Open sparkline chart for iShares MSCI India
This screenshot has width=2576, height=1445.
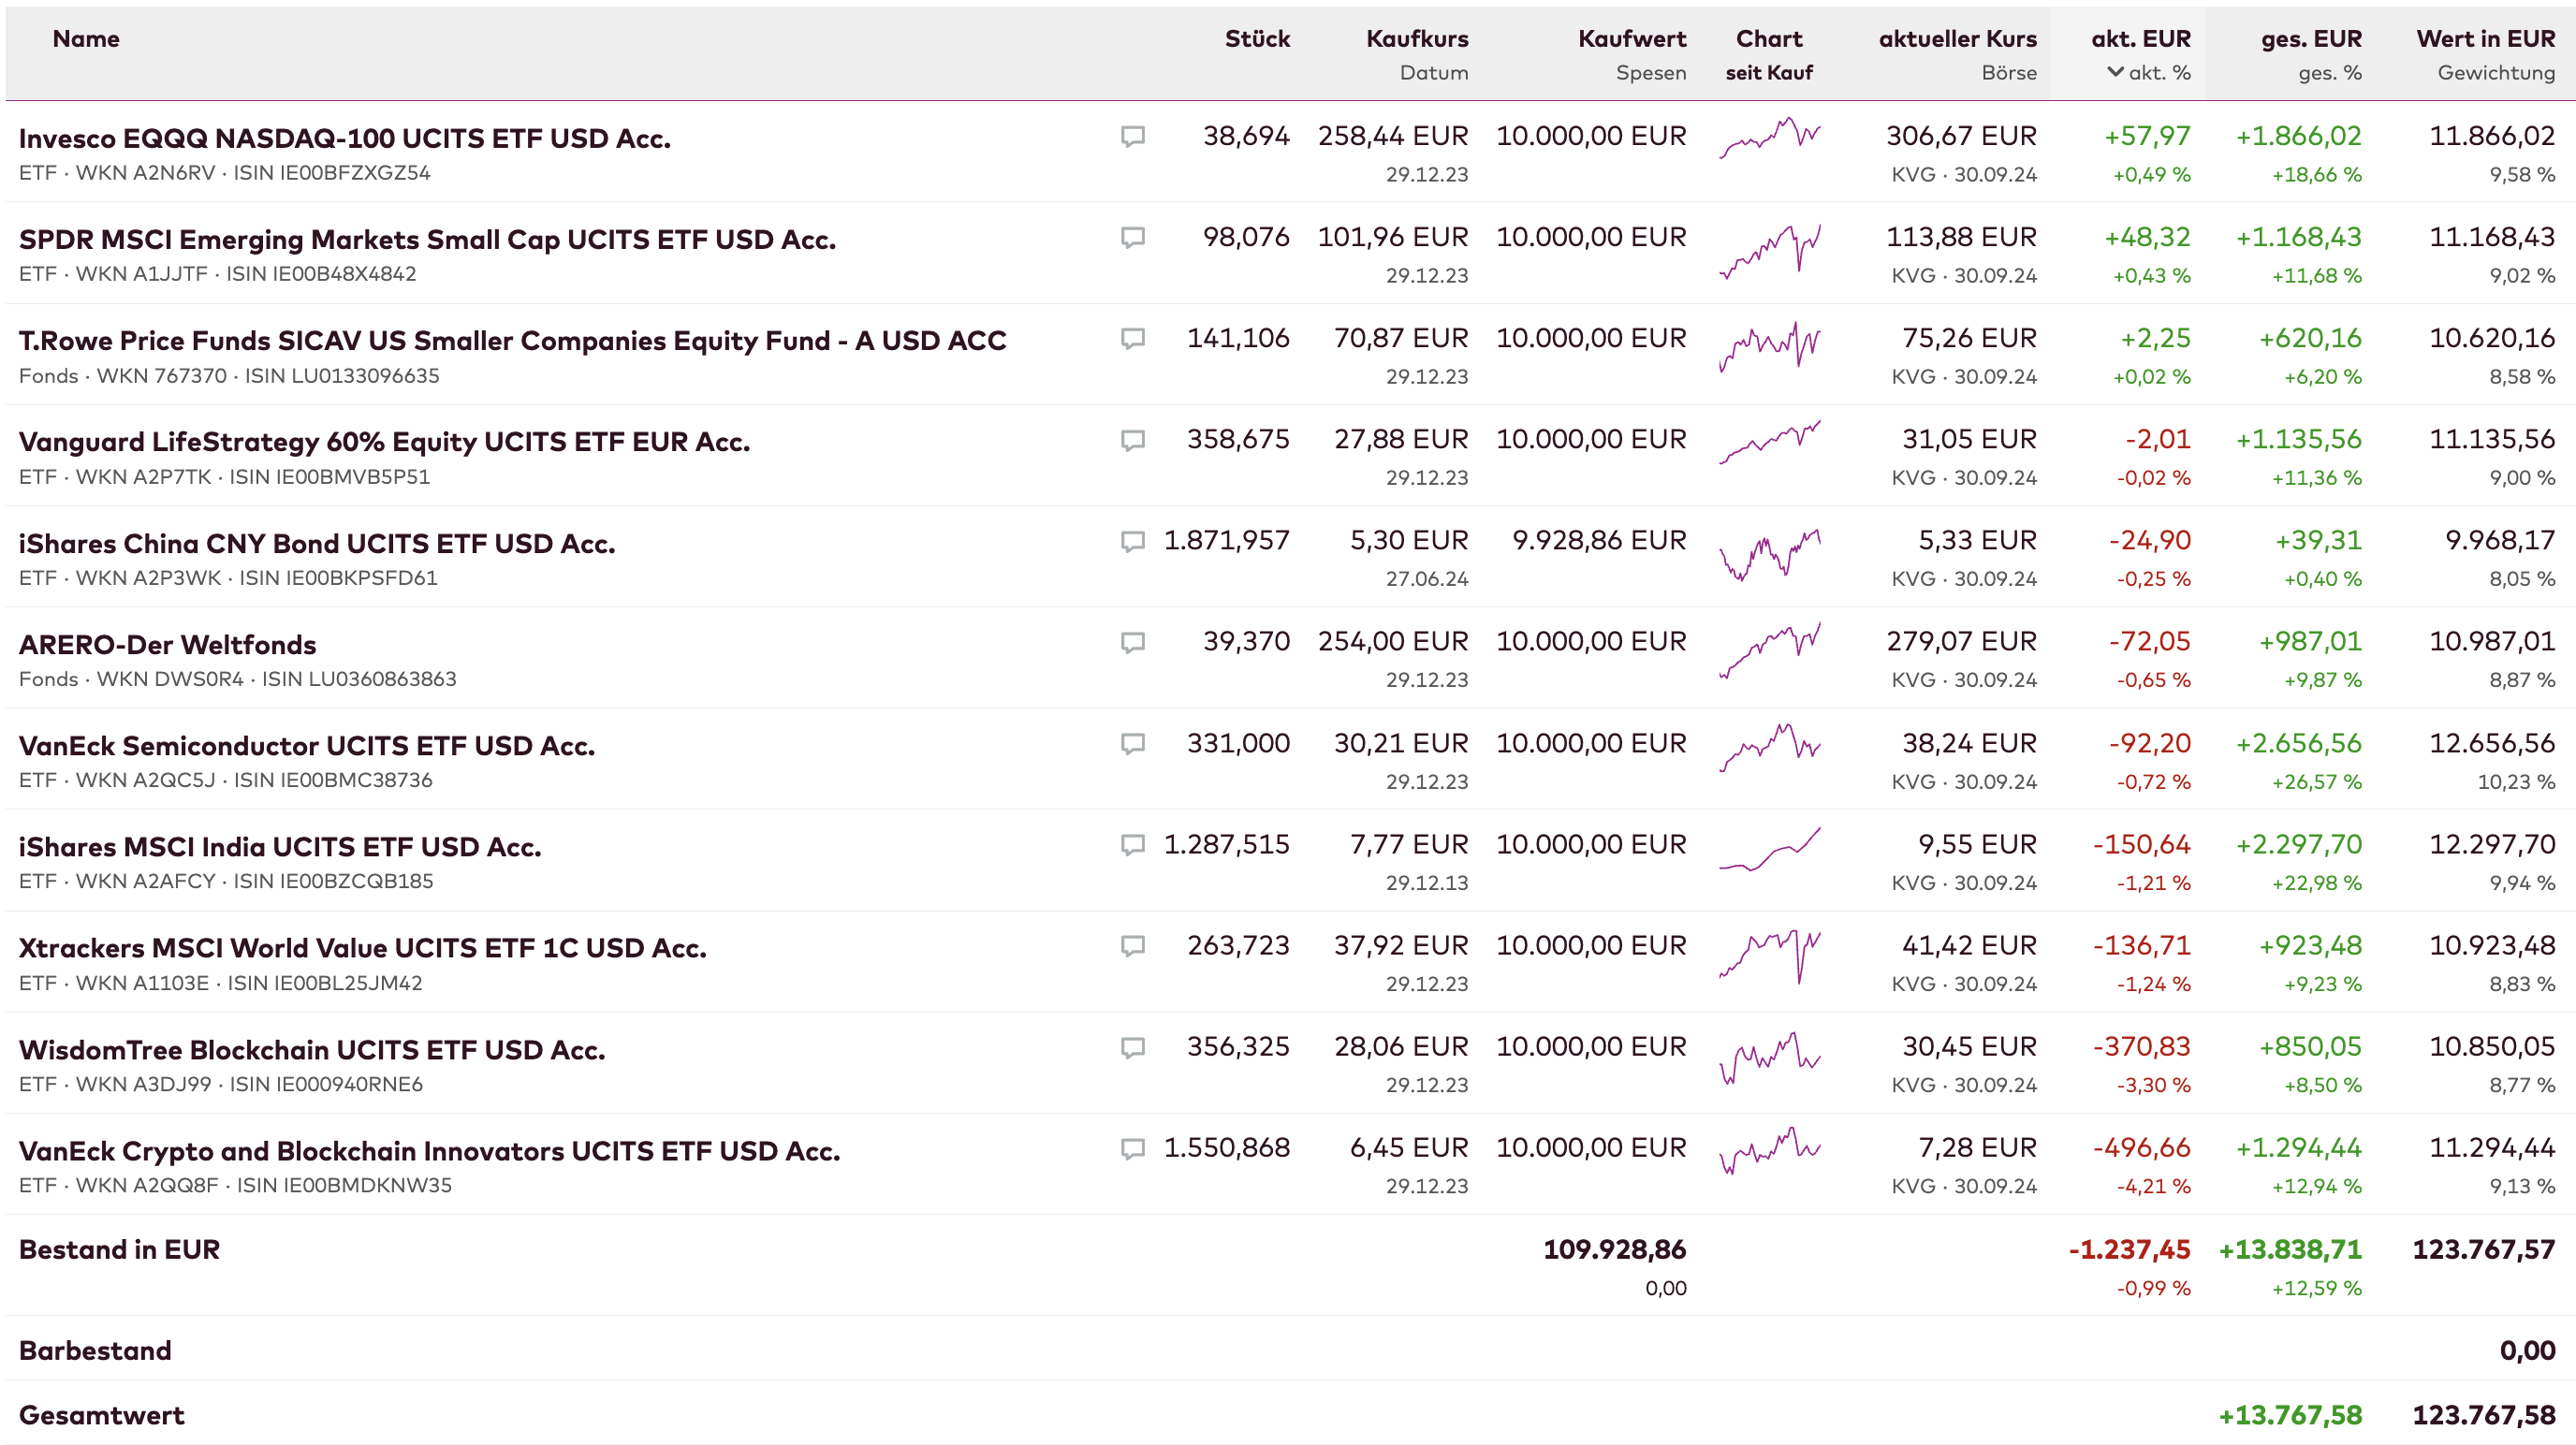(x=1769, y=850)
